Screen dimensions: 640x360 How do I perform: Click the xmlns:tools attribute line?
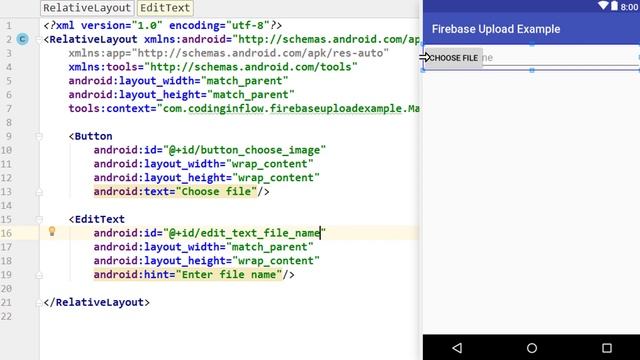pyautogui.click(x=213, y=67)
